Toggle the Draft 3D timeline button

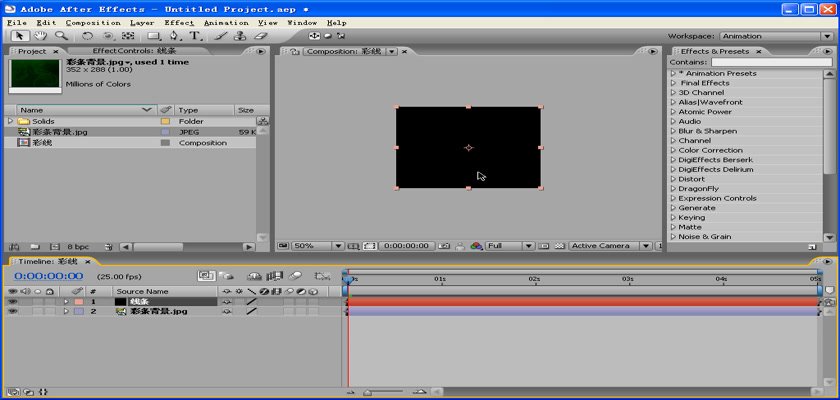(x=227, y=276)
